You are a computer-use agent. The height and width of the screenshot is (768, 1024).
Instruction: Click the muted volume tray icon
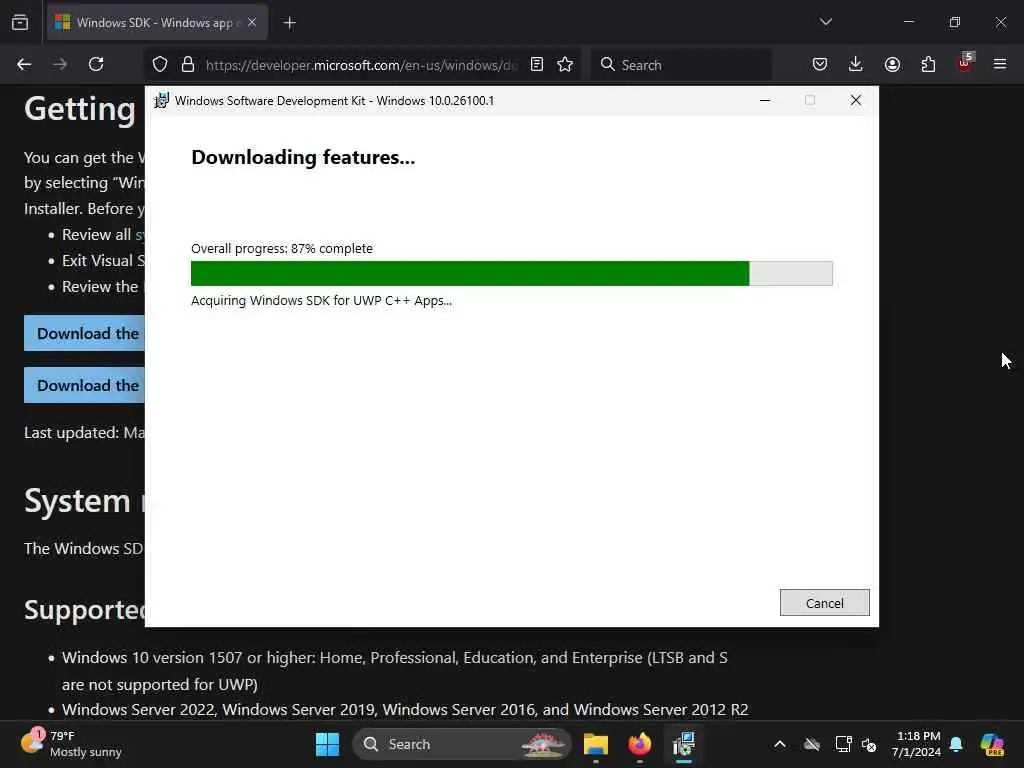click(869, 744)
